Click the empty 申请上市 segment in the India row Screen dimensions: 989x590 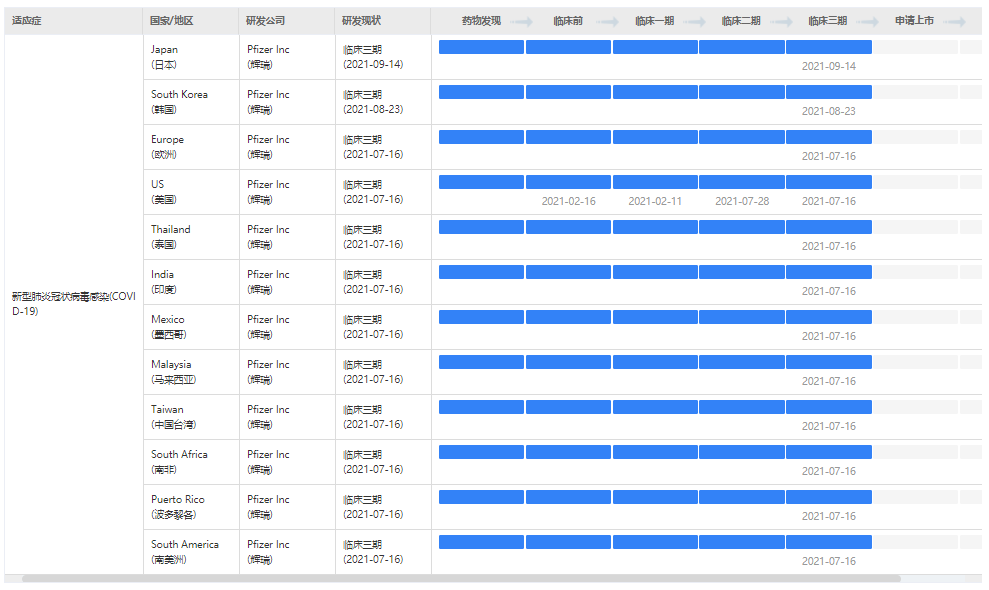pos(915,272)
